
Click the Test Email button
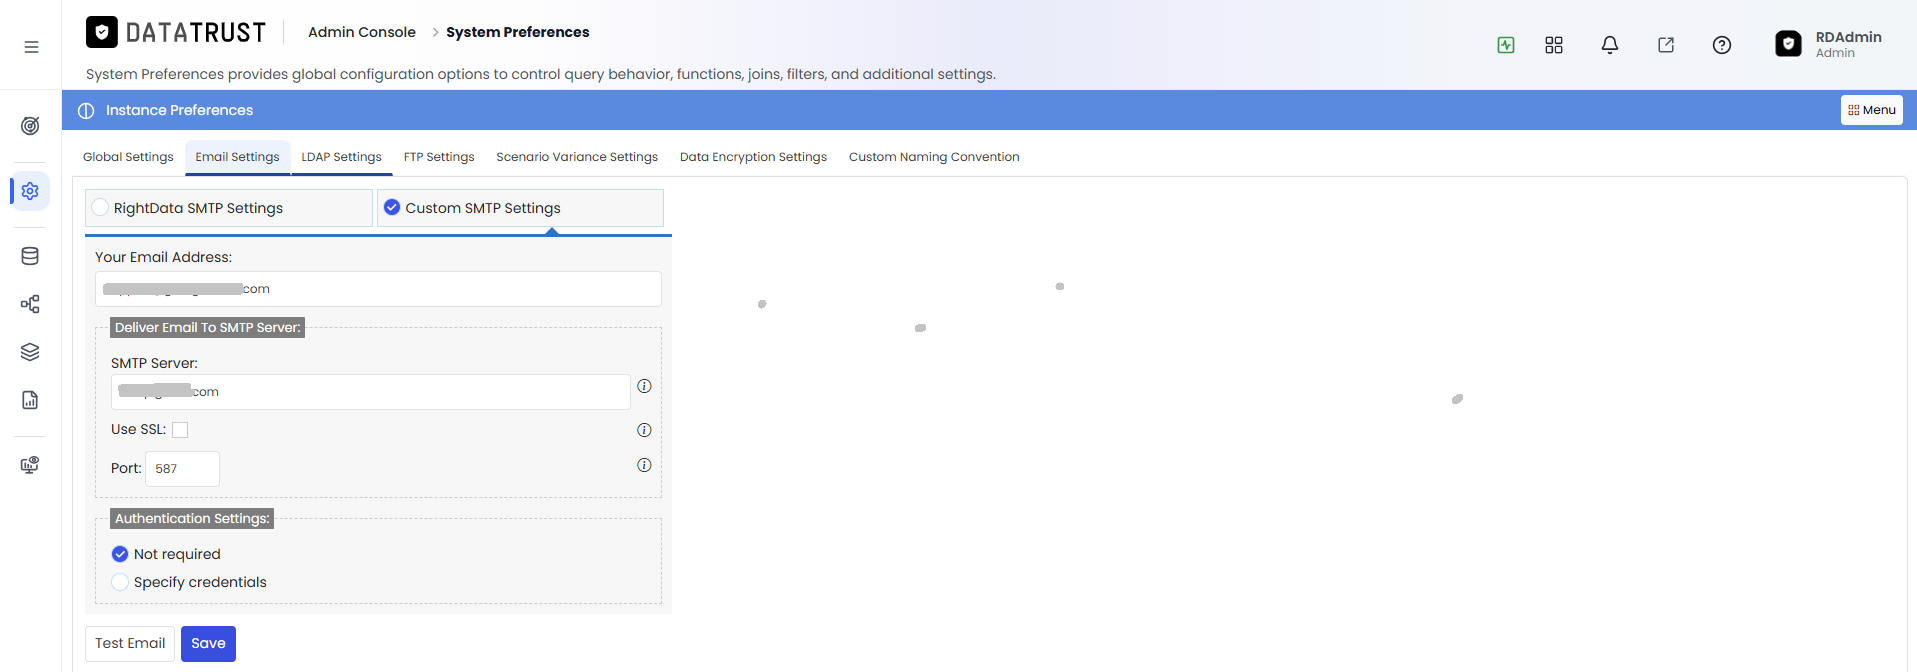coord(130,644)
